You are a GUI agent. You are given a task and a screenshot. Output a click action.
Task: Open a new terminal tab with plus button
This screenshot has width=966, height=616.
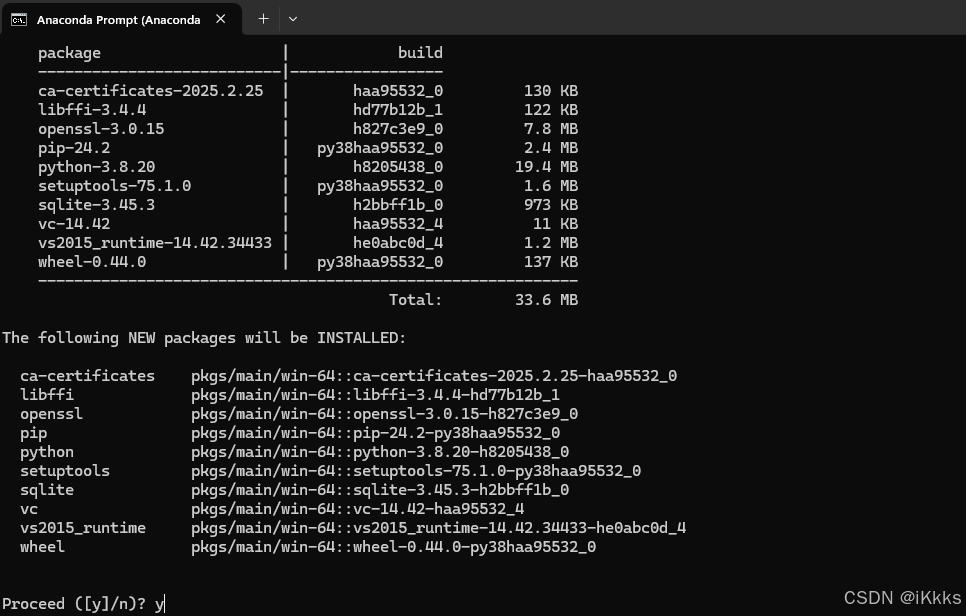tap(263, 19)
